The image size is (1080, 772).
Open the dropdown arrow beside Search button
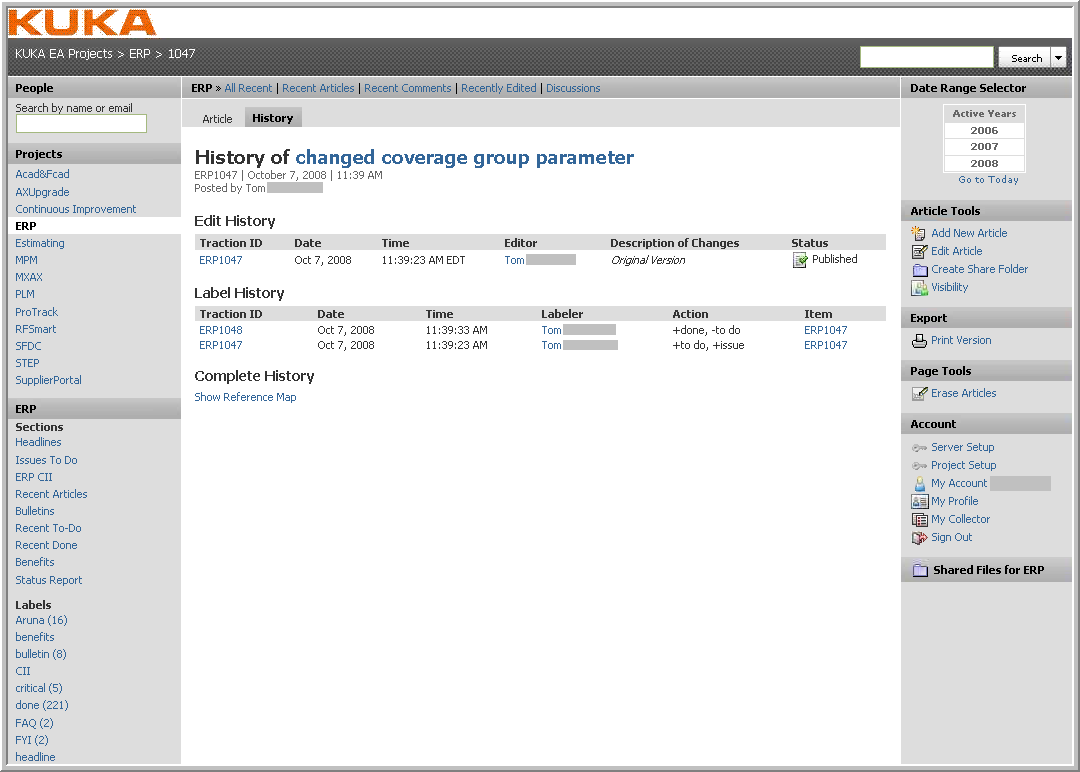(x=1059, y=58)
